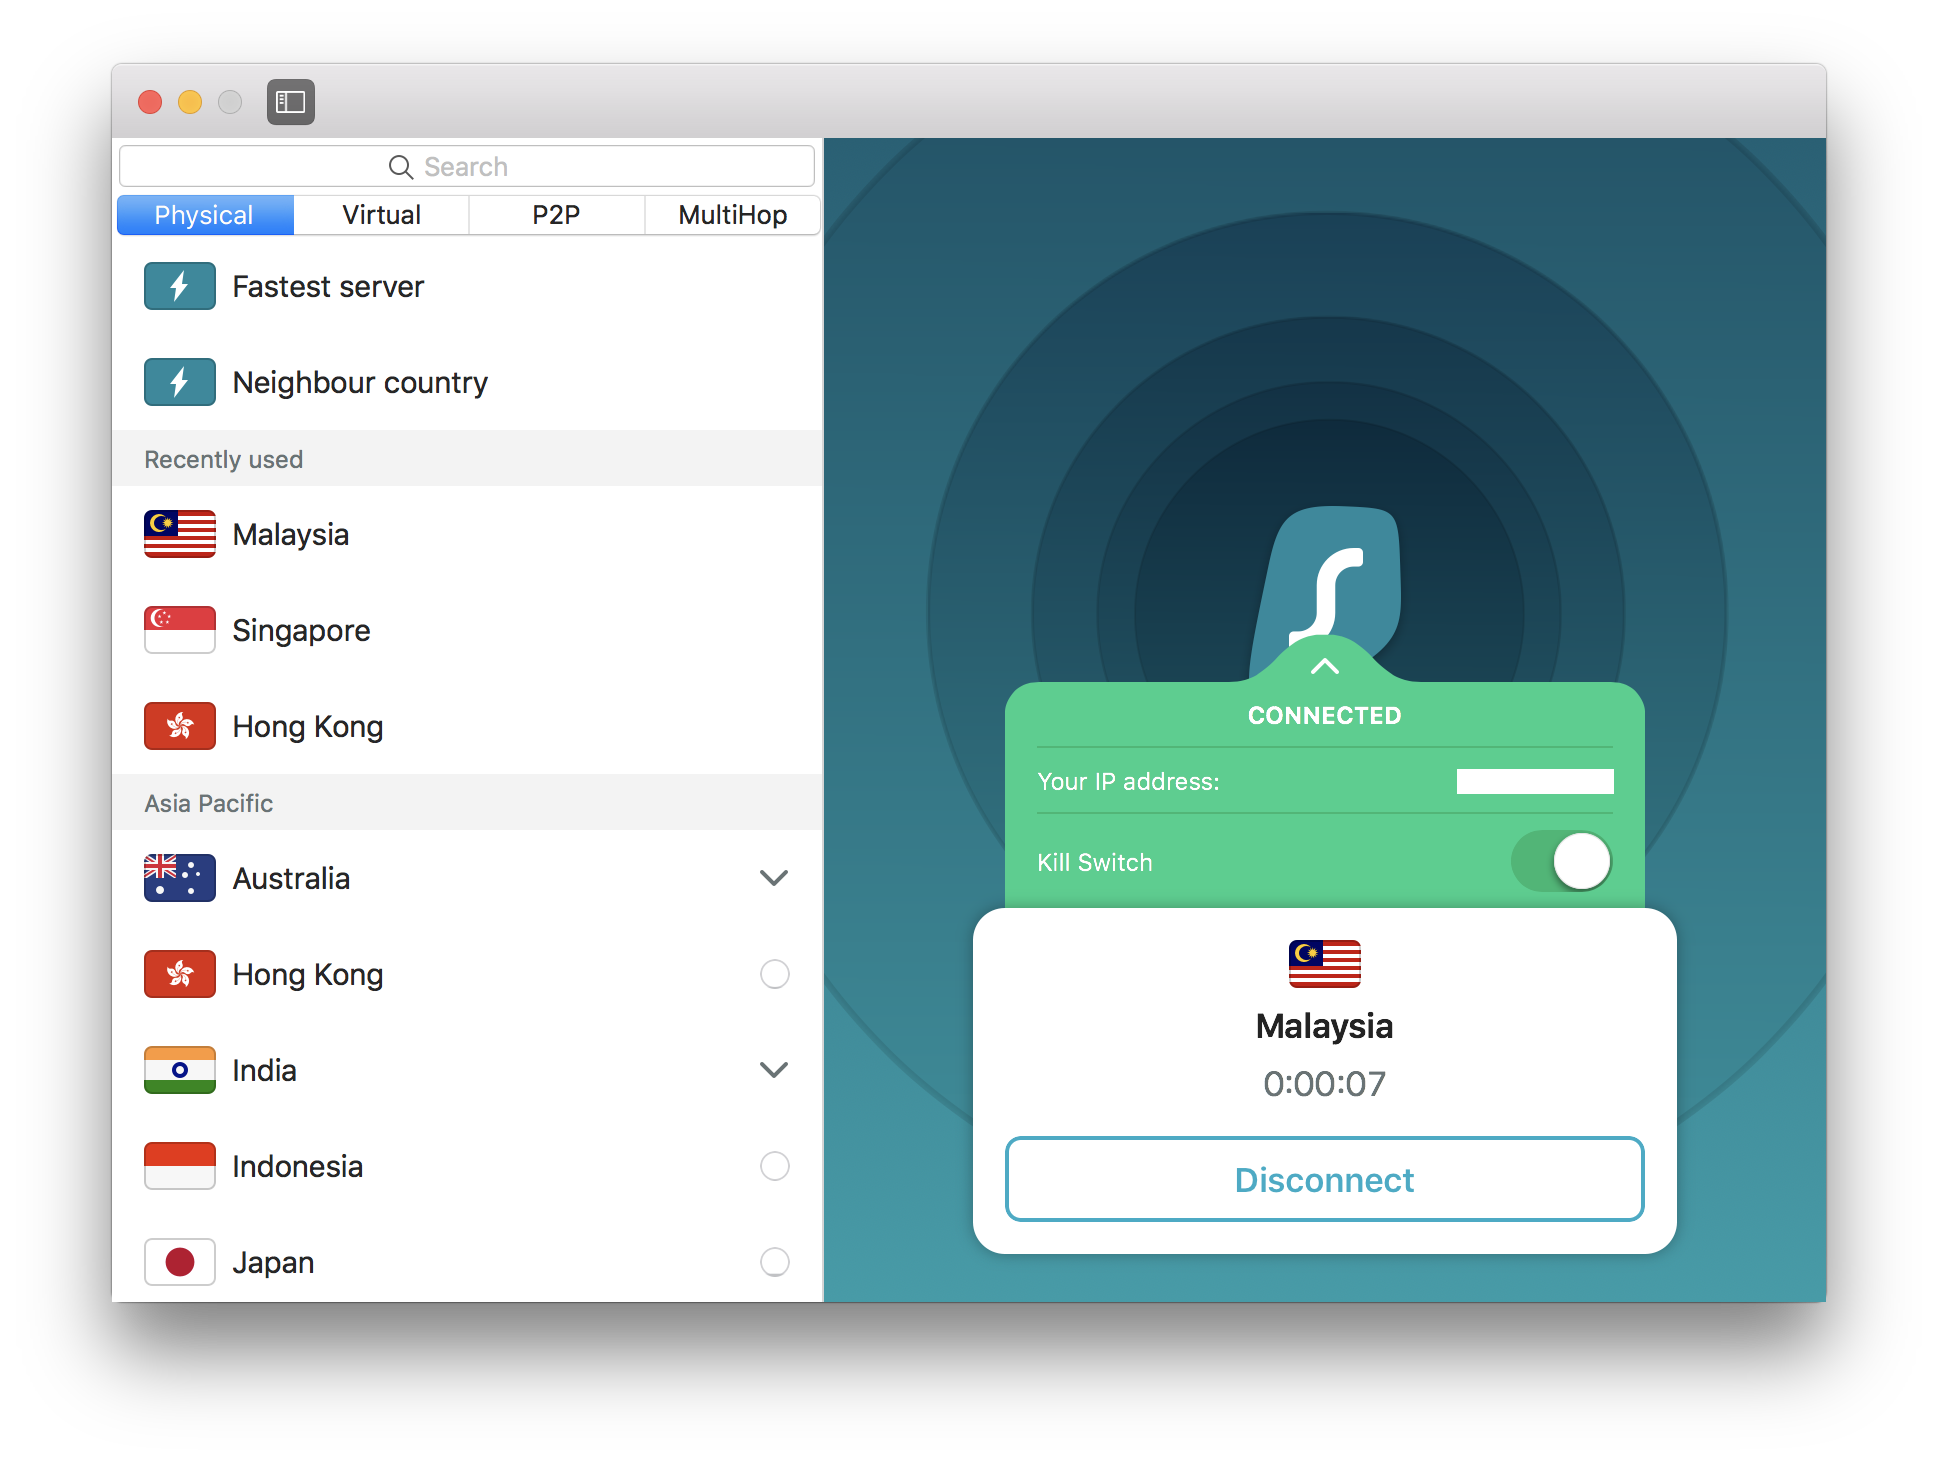Click the Malaysia flag in Recently used
The width and height of the screenshot is (1938, 1462).
tap(180, 534)
